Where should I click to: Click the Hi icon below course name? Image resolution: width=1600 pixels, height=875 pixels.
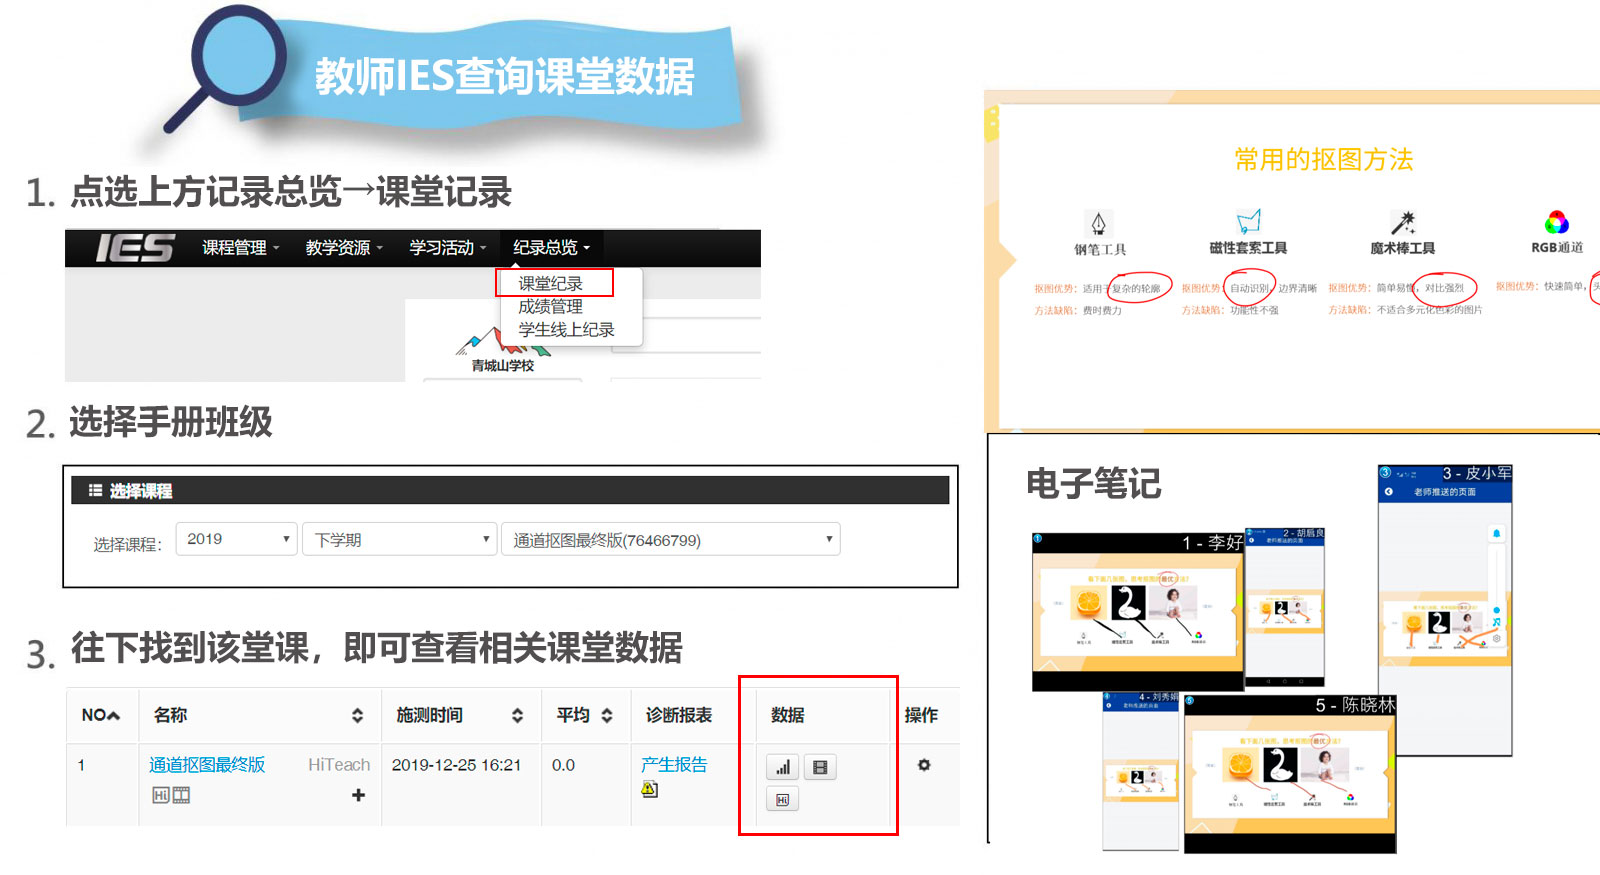[x=160, y=795]
